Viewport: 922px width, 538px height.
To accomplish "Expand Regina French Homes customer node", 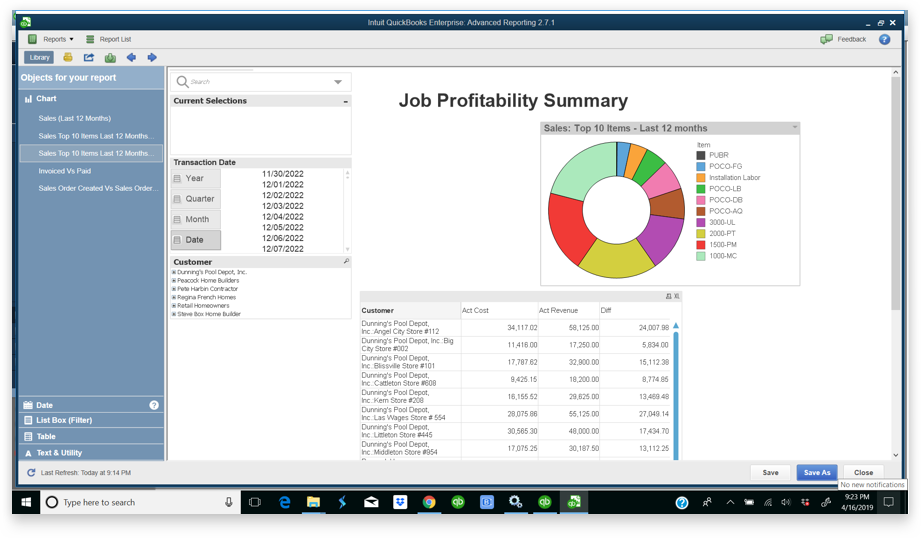I will click(x=174, y=297).
